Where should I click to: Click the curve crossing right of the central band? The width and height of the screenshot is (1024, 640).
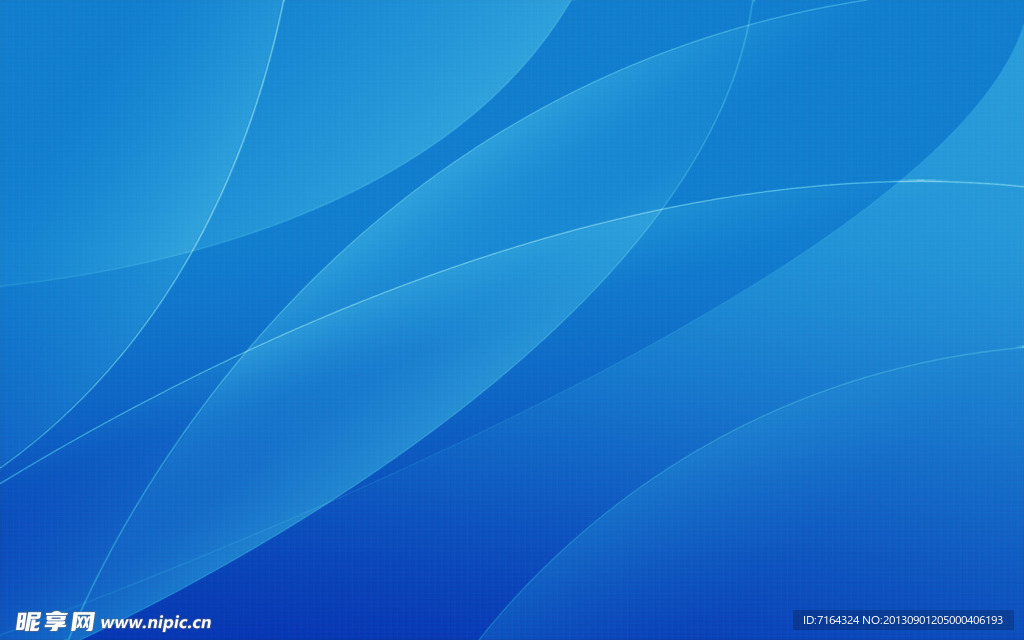(x=661, y=209)
